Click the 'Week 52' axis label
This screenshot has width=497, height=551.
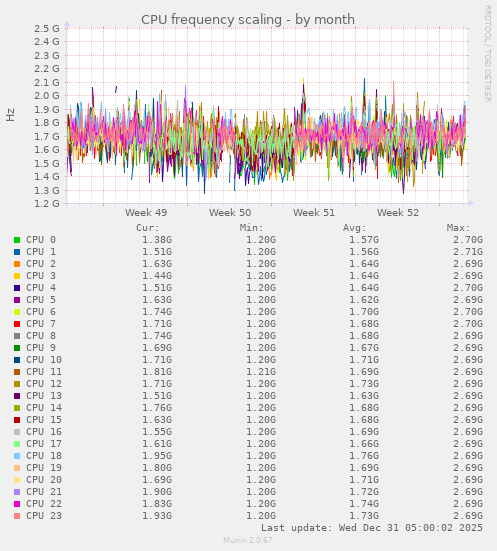[x=398, y=213]
